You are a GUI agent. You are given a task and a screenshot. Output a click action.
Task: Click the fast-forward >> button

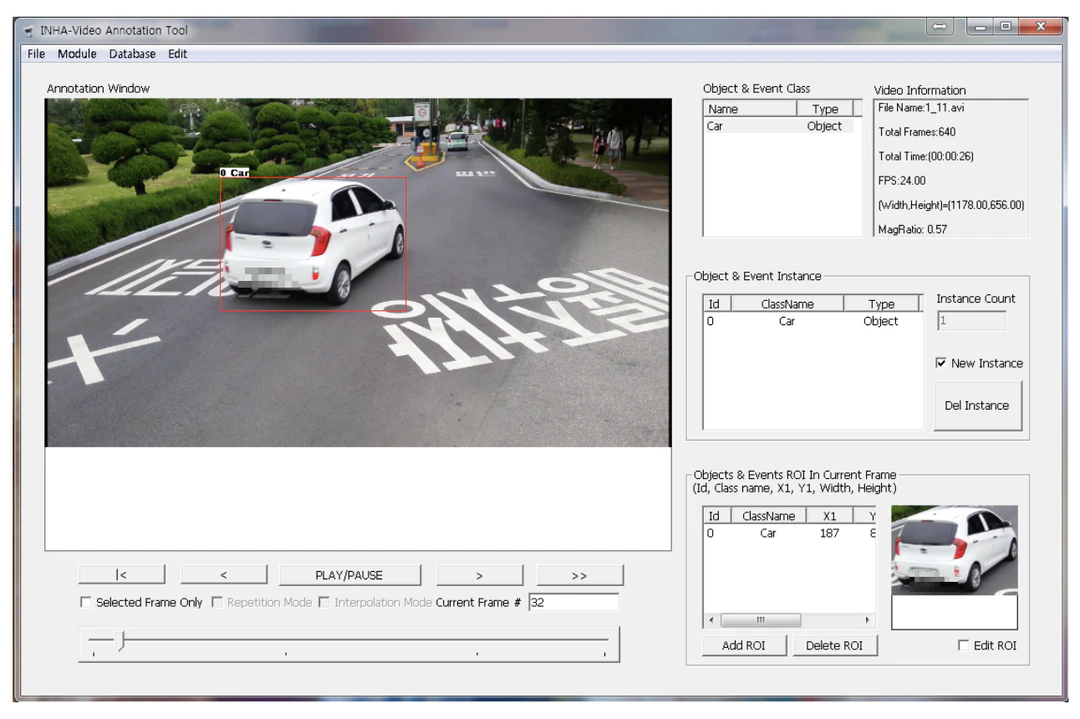coord(579,575)
